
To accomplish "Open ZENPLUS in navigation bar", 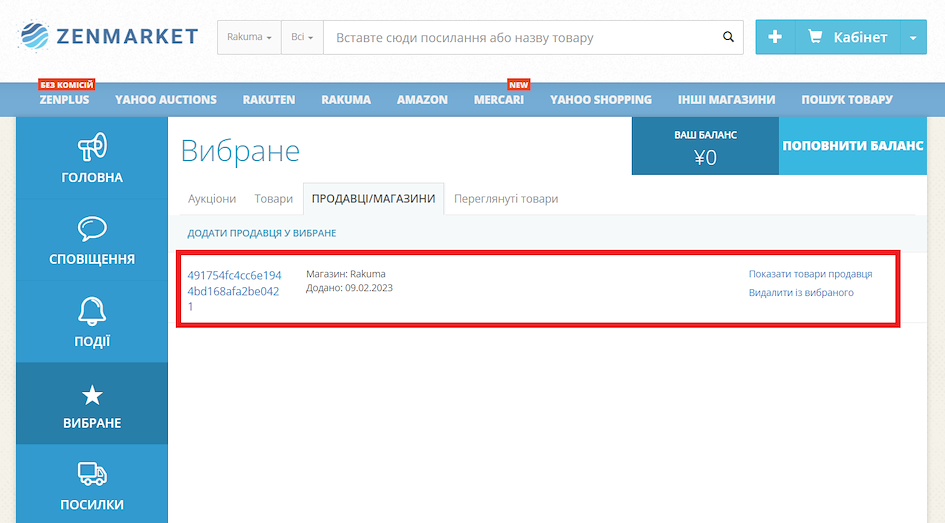I will pyautogui.click(x=64, y=99).
